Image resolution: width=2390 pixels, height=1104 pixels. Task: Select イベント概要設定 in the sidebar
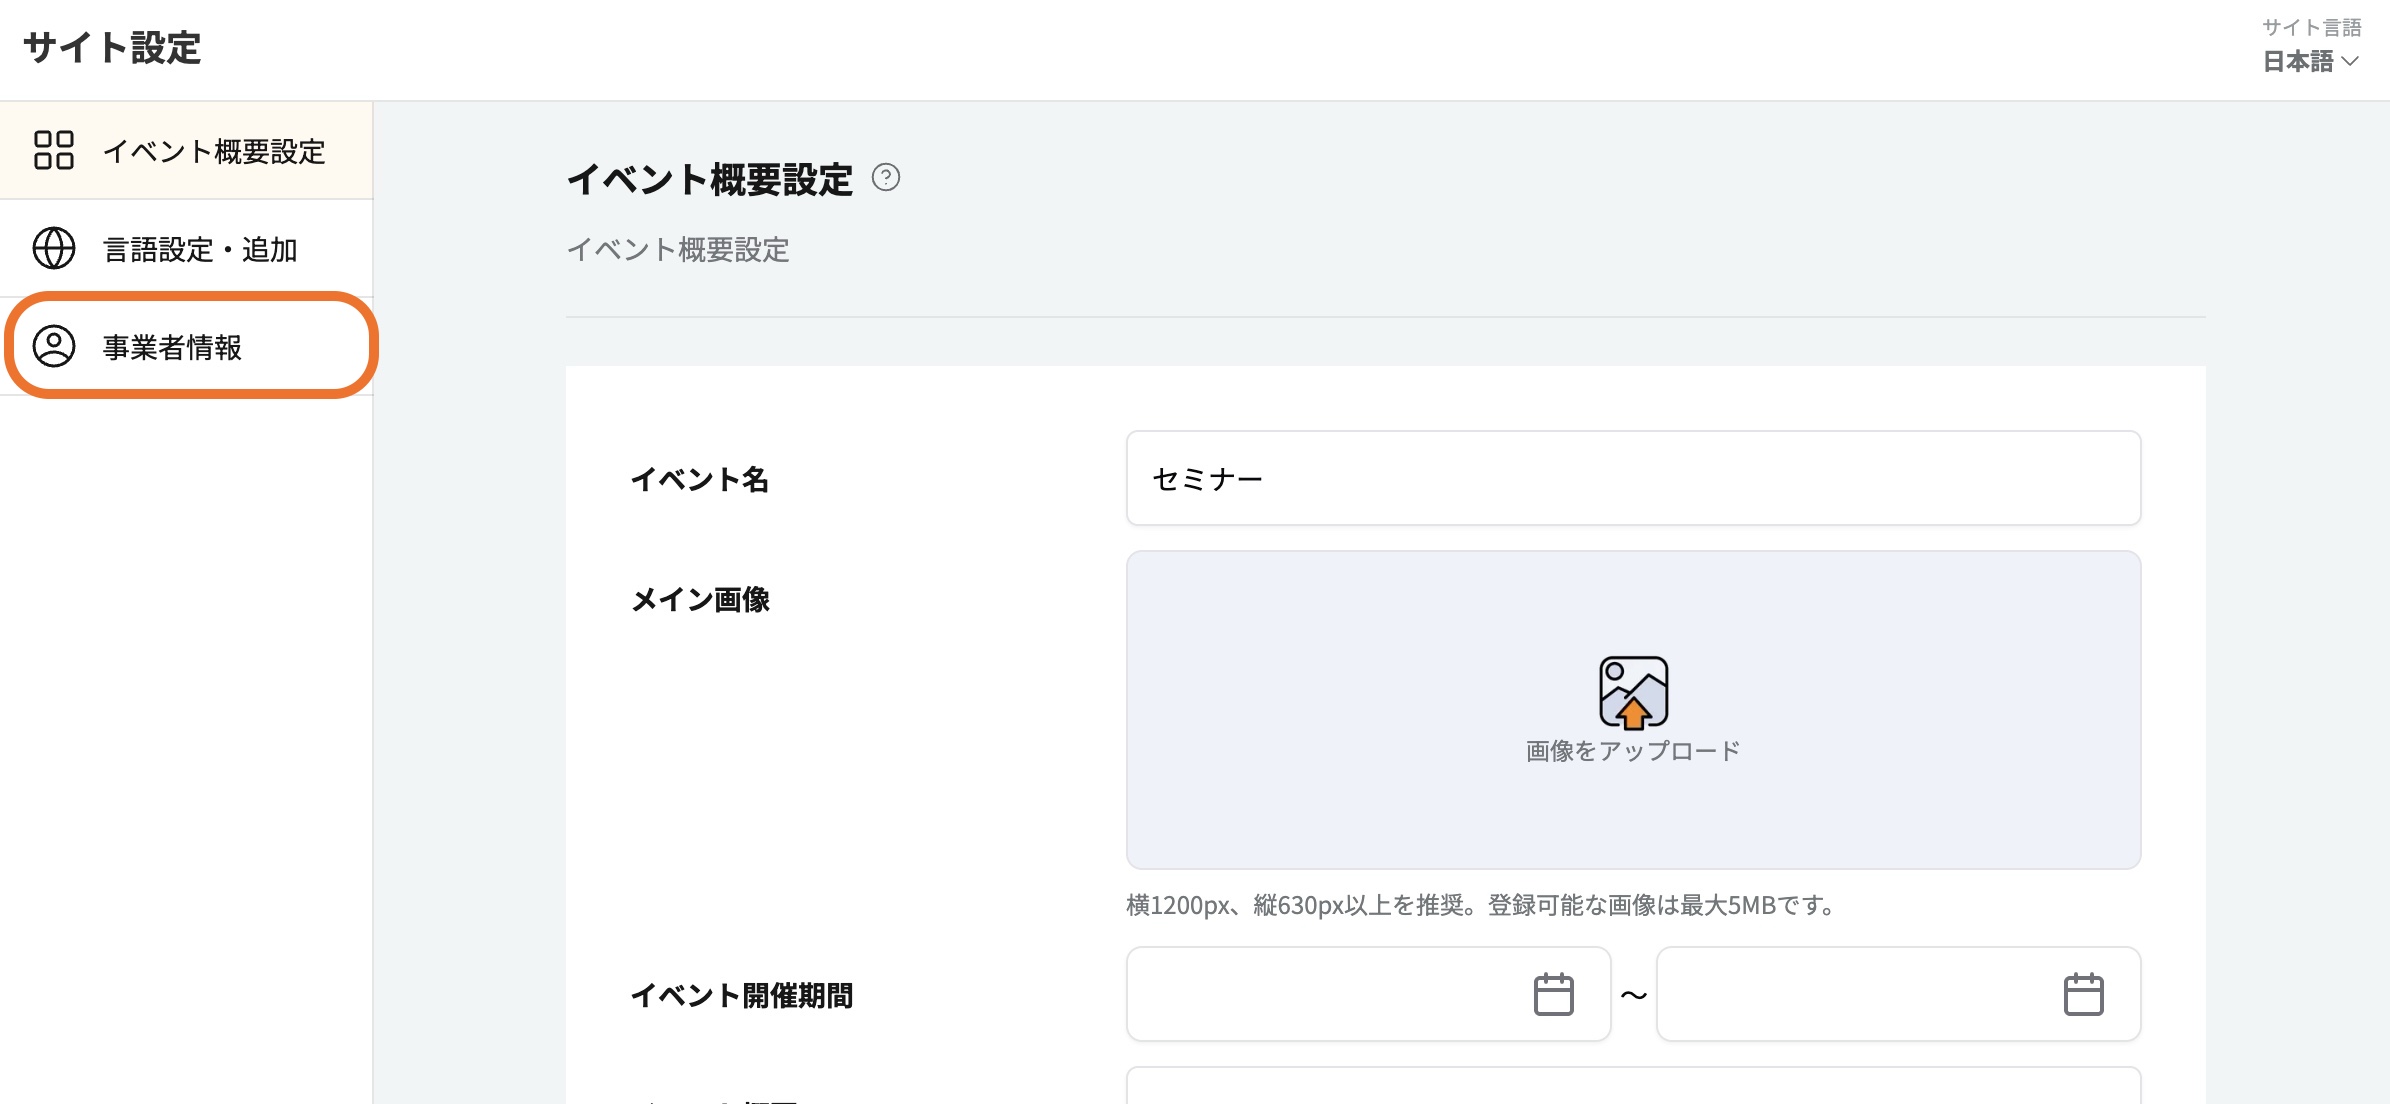point(214,151)
